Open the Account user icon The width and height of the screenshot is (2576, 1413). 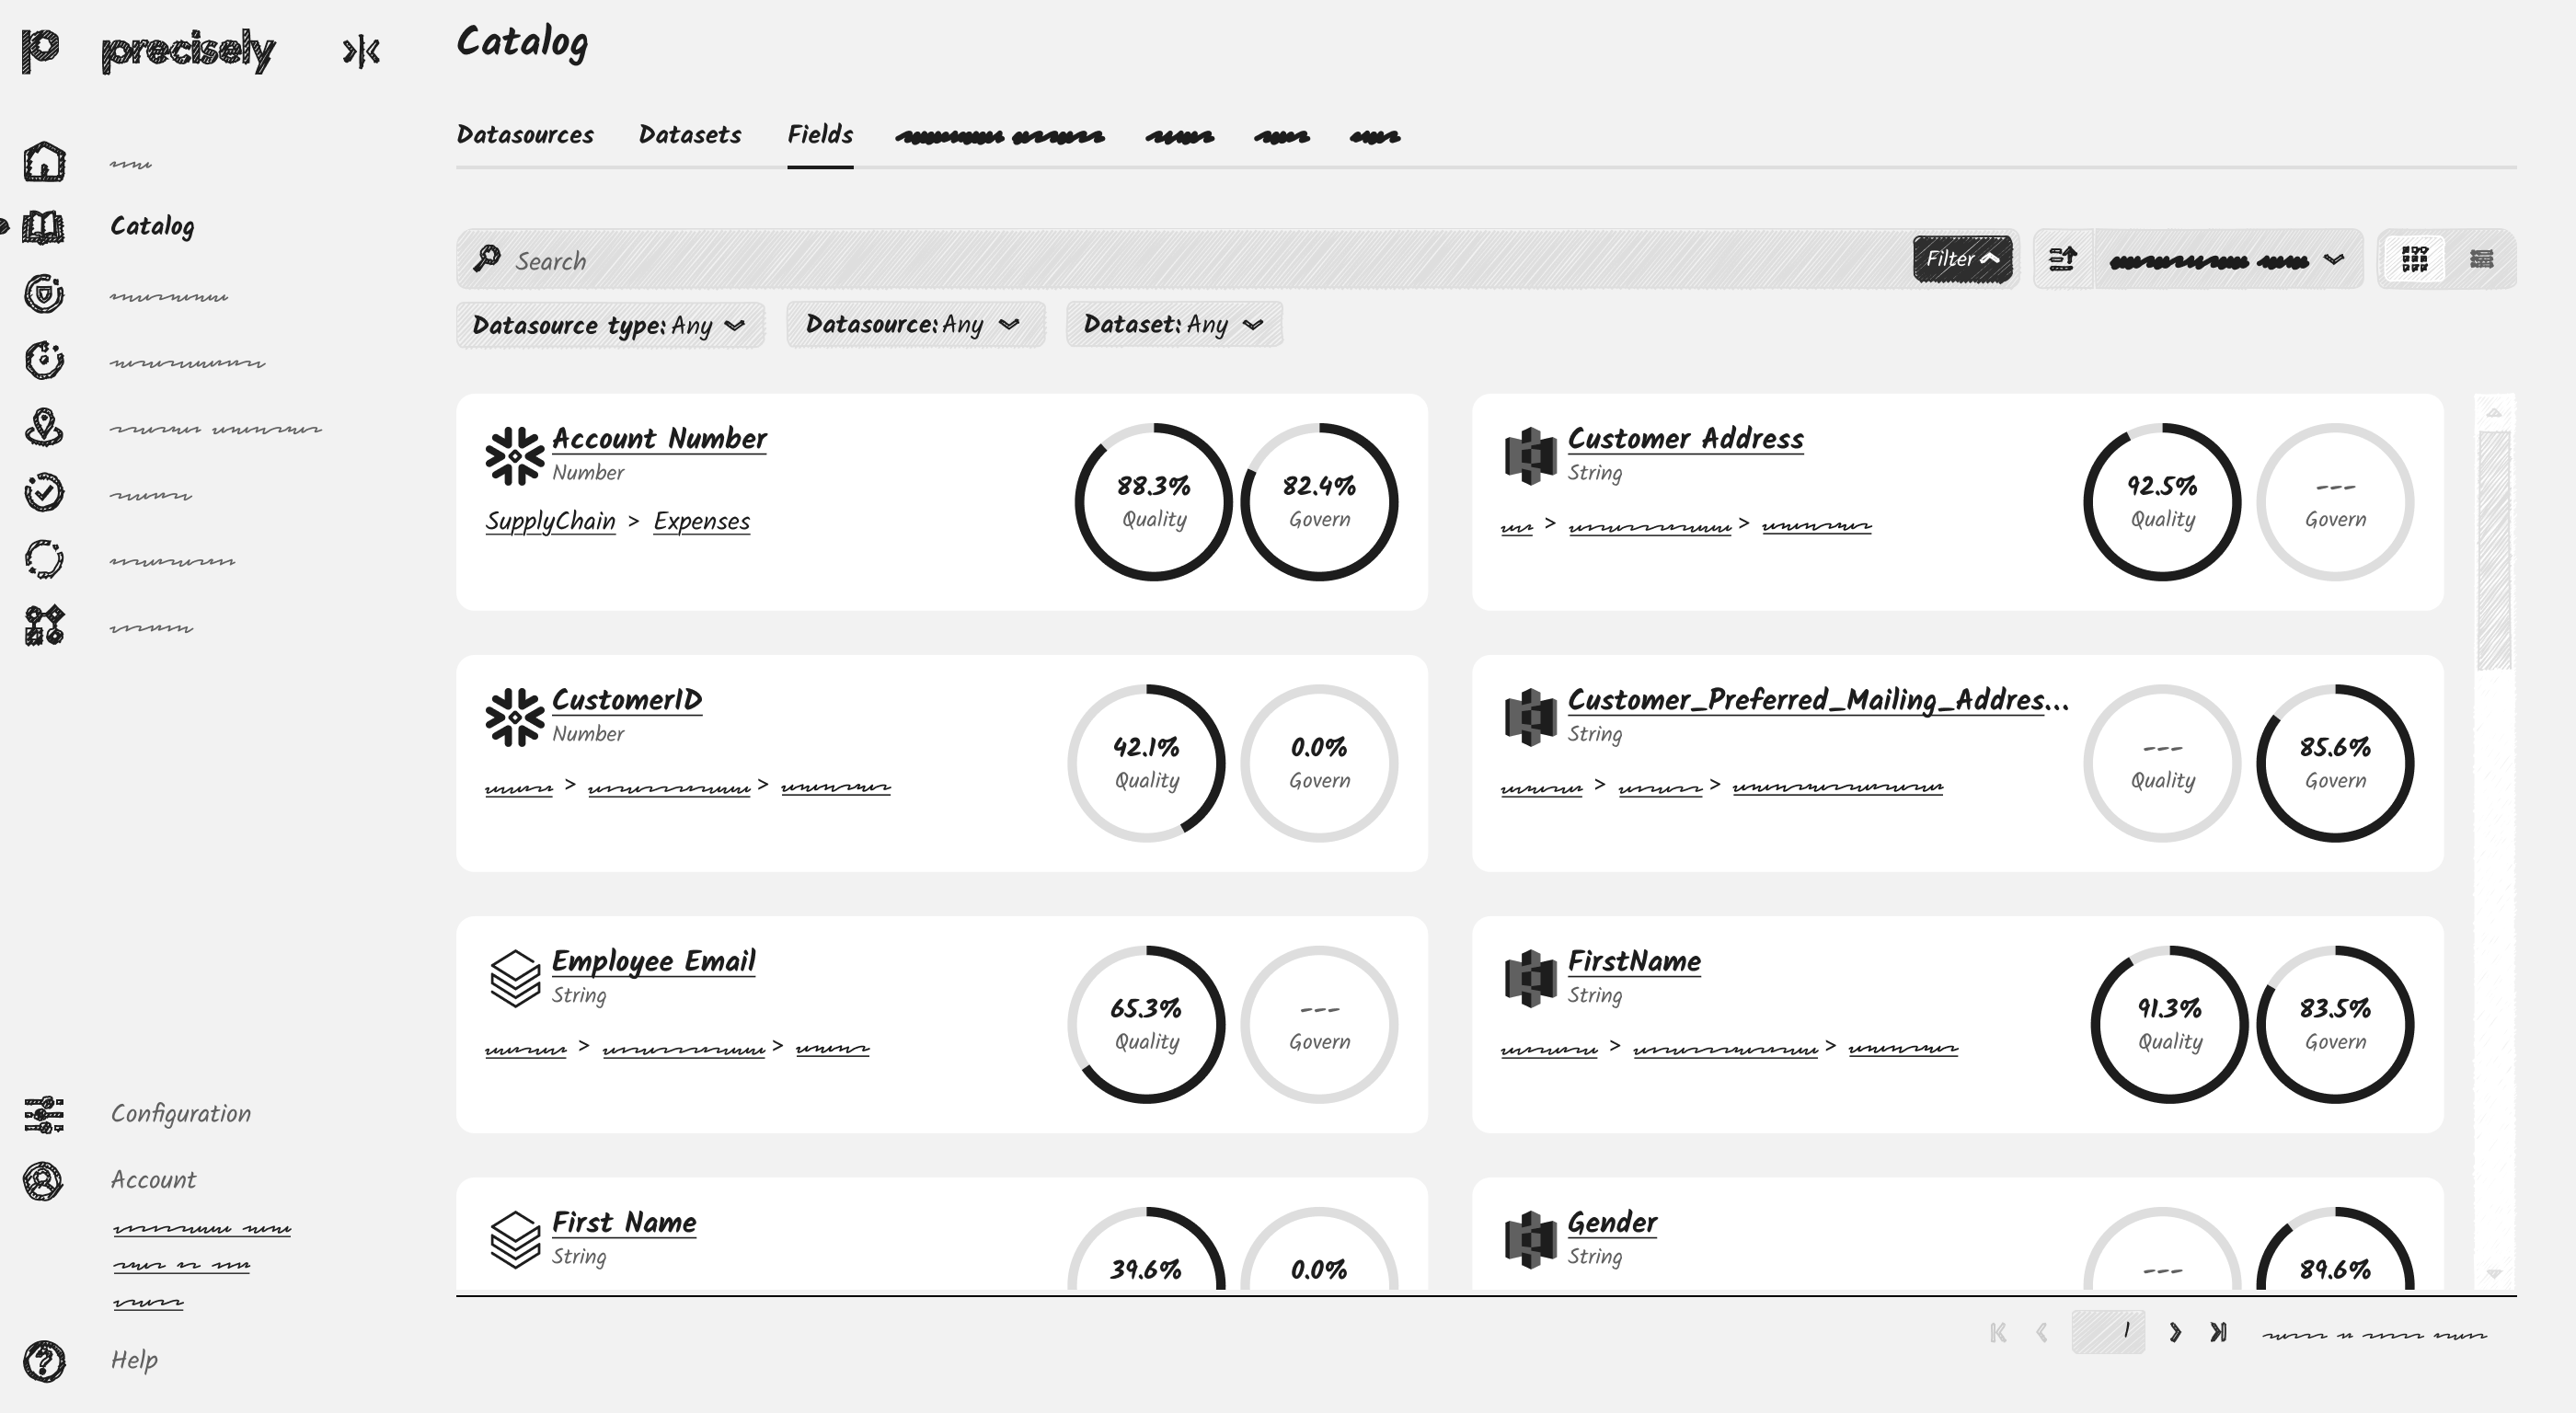43,1181
